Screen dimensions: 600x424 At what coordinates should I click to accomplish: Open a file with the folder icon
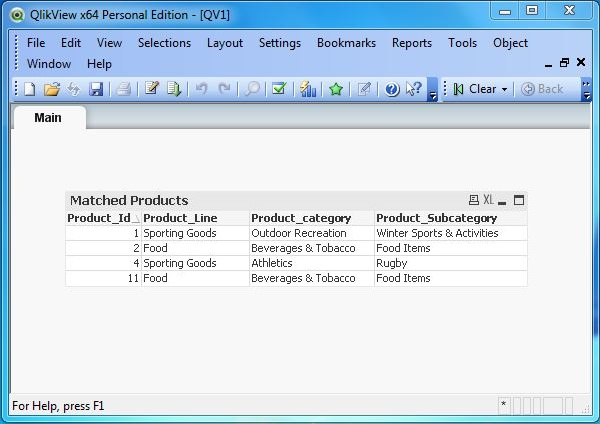[52, 89]
